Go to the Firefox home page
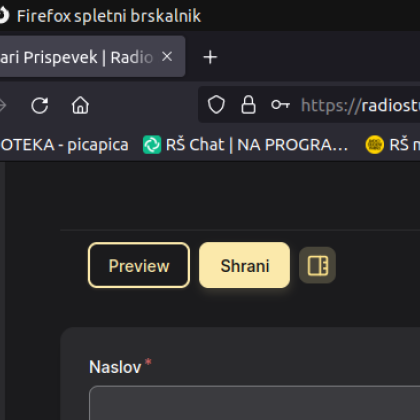 [80, 105]
